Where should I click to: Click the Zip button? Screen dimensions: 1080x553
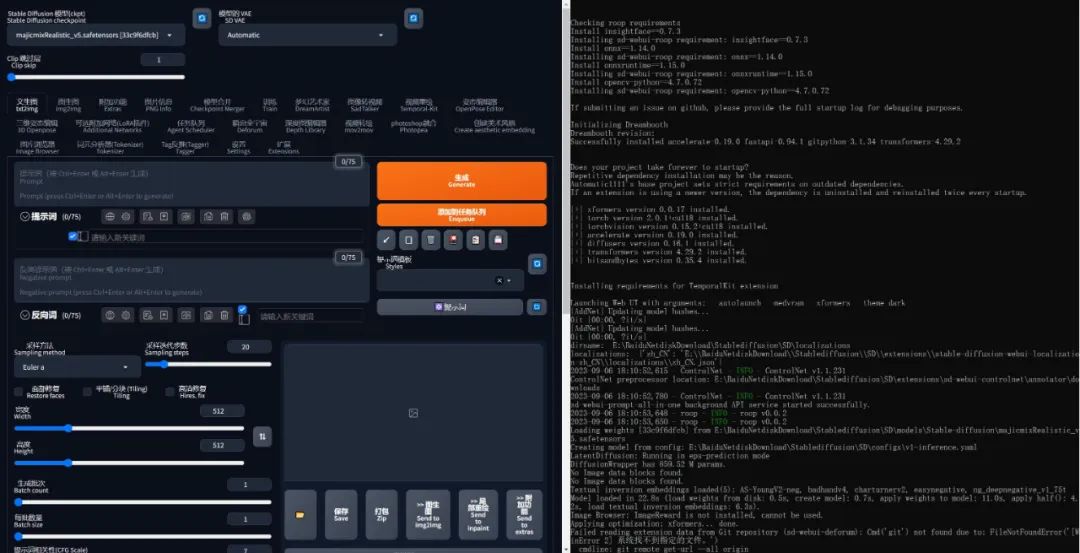(382, 514)
